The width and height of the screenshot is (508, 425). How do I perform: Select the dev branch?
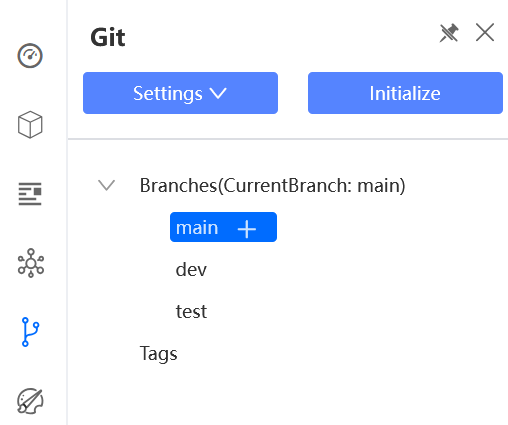point(191,269)
